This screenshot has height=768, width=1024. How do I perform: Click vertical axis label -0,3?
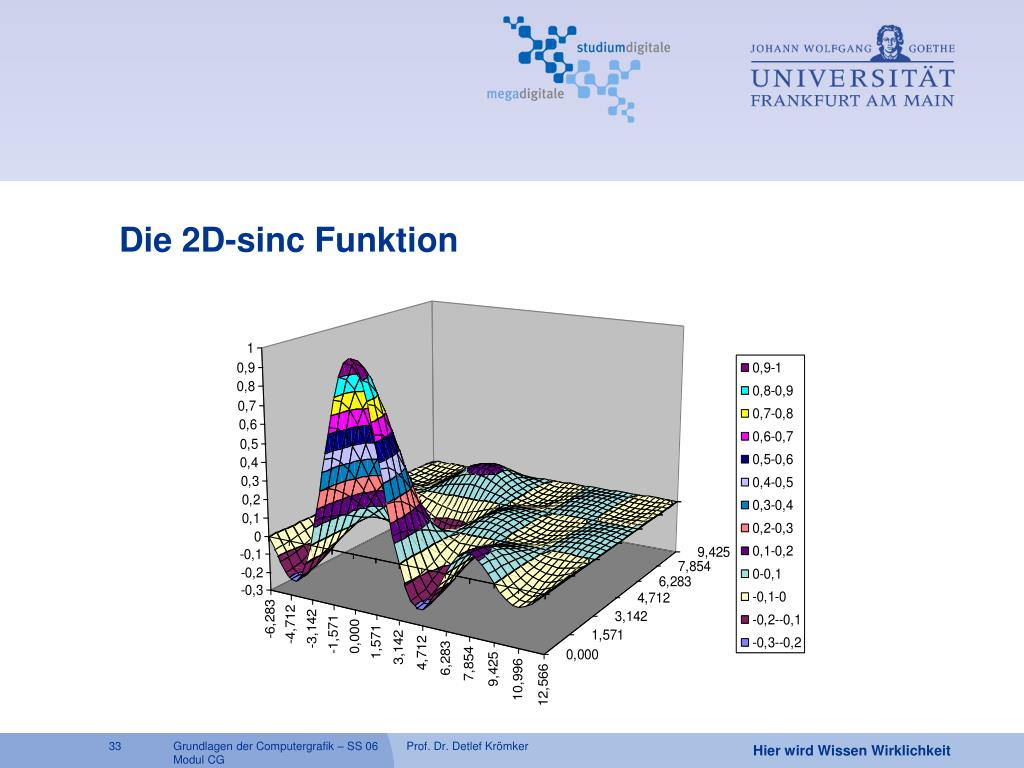click(252, 590)
